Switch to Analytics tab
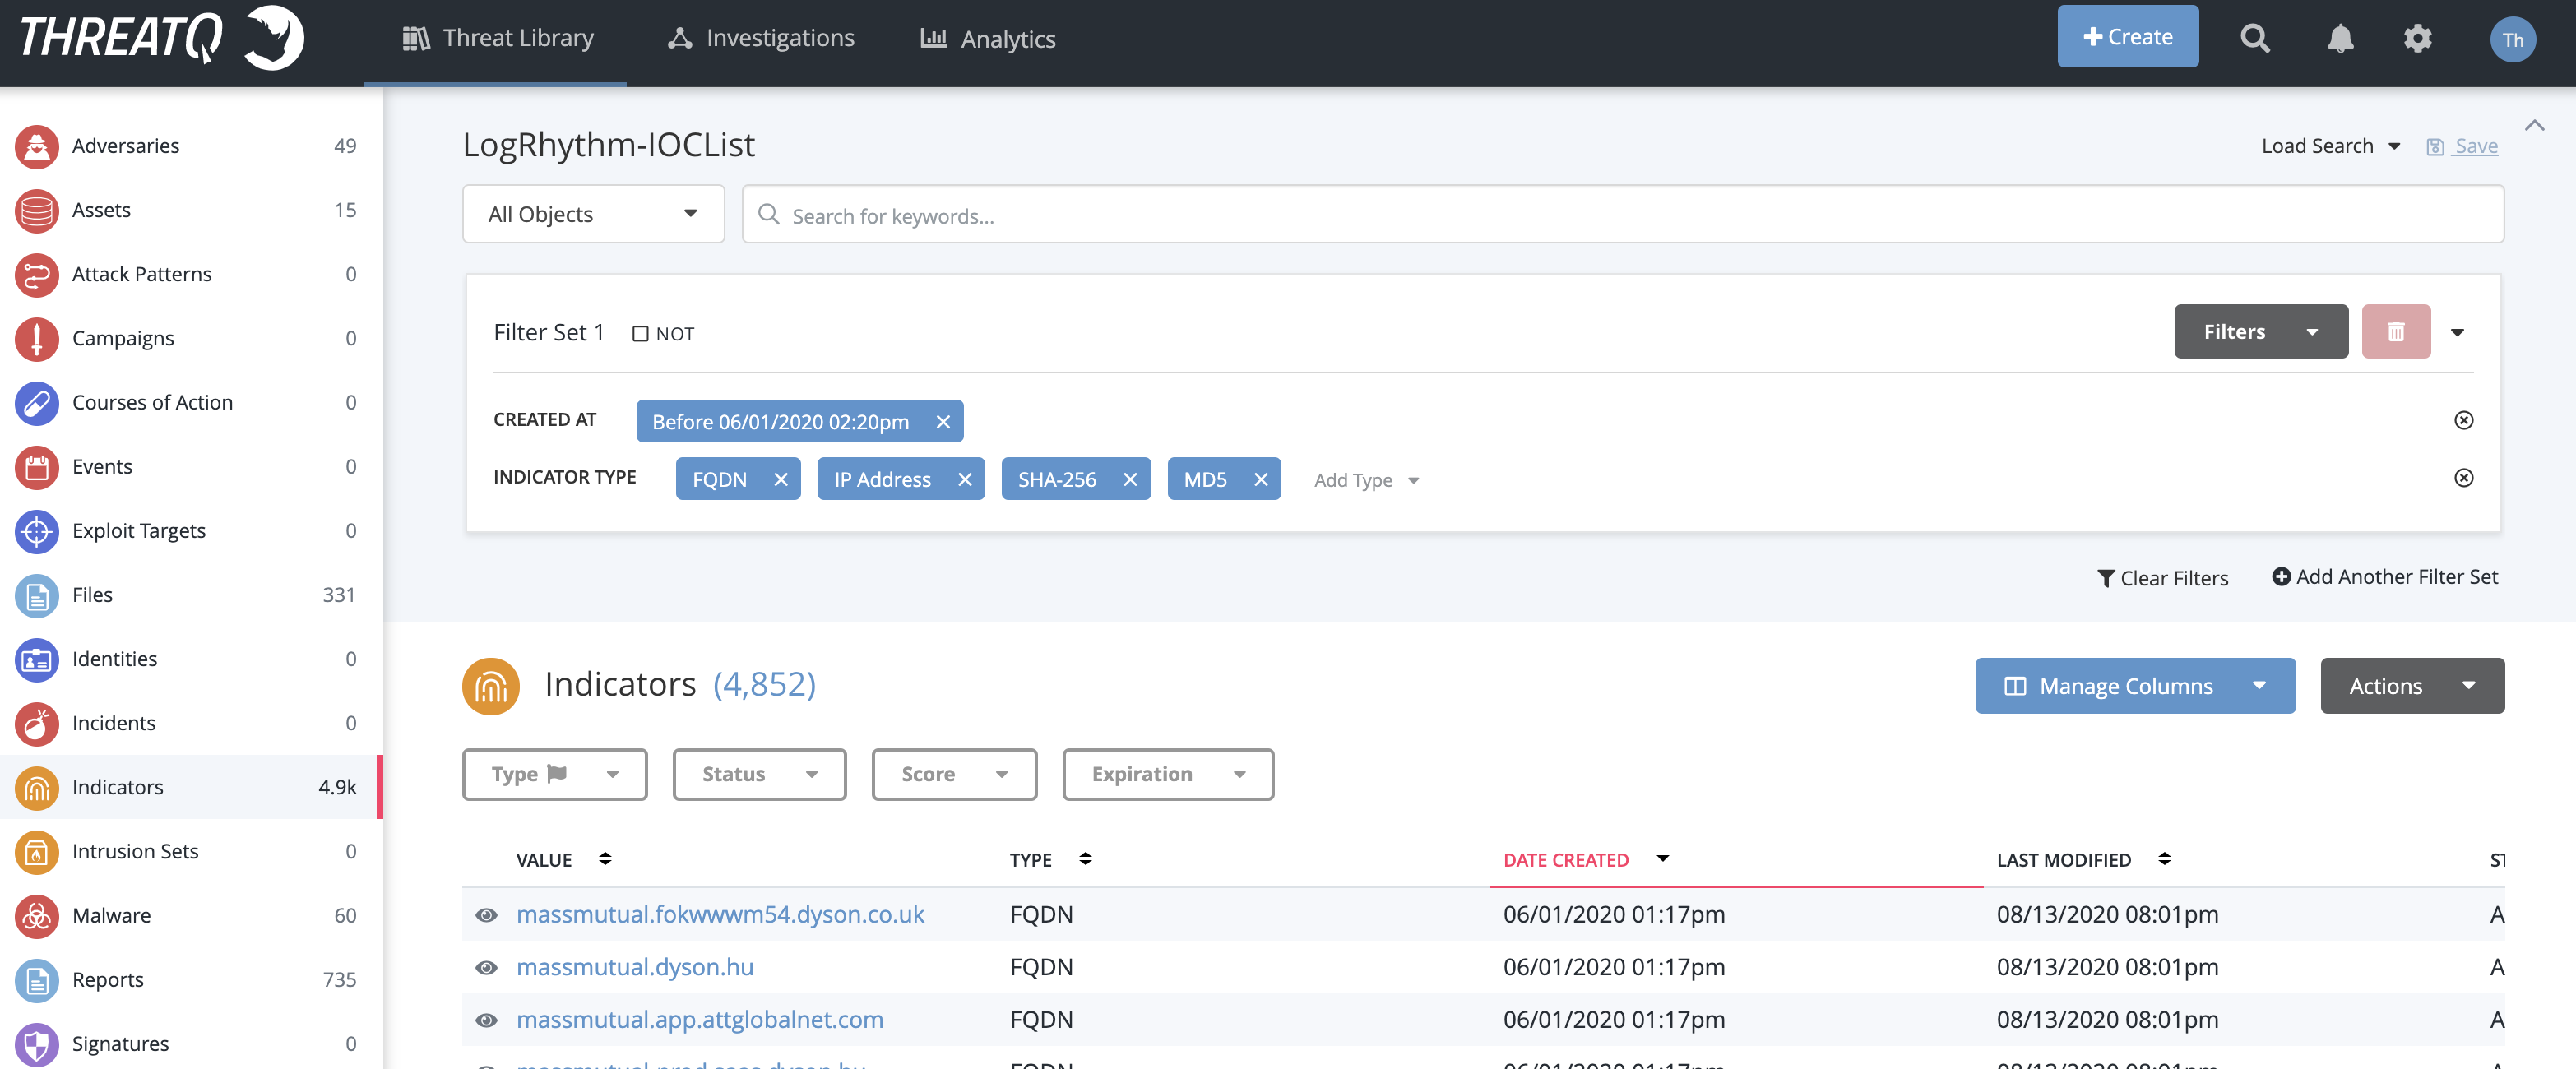The height and width of the screenshot is (1069, 2576). point(987,39)
